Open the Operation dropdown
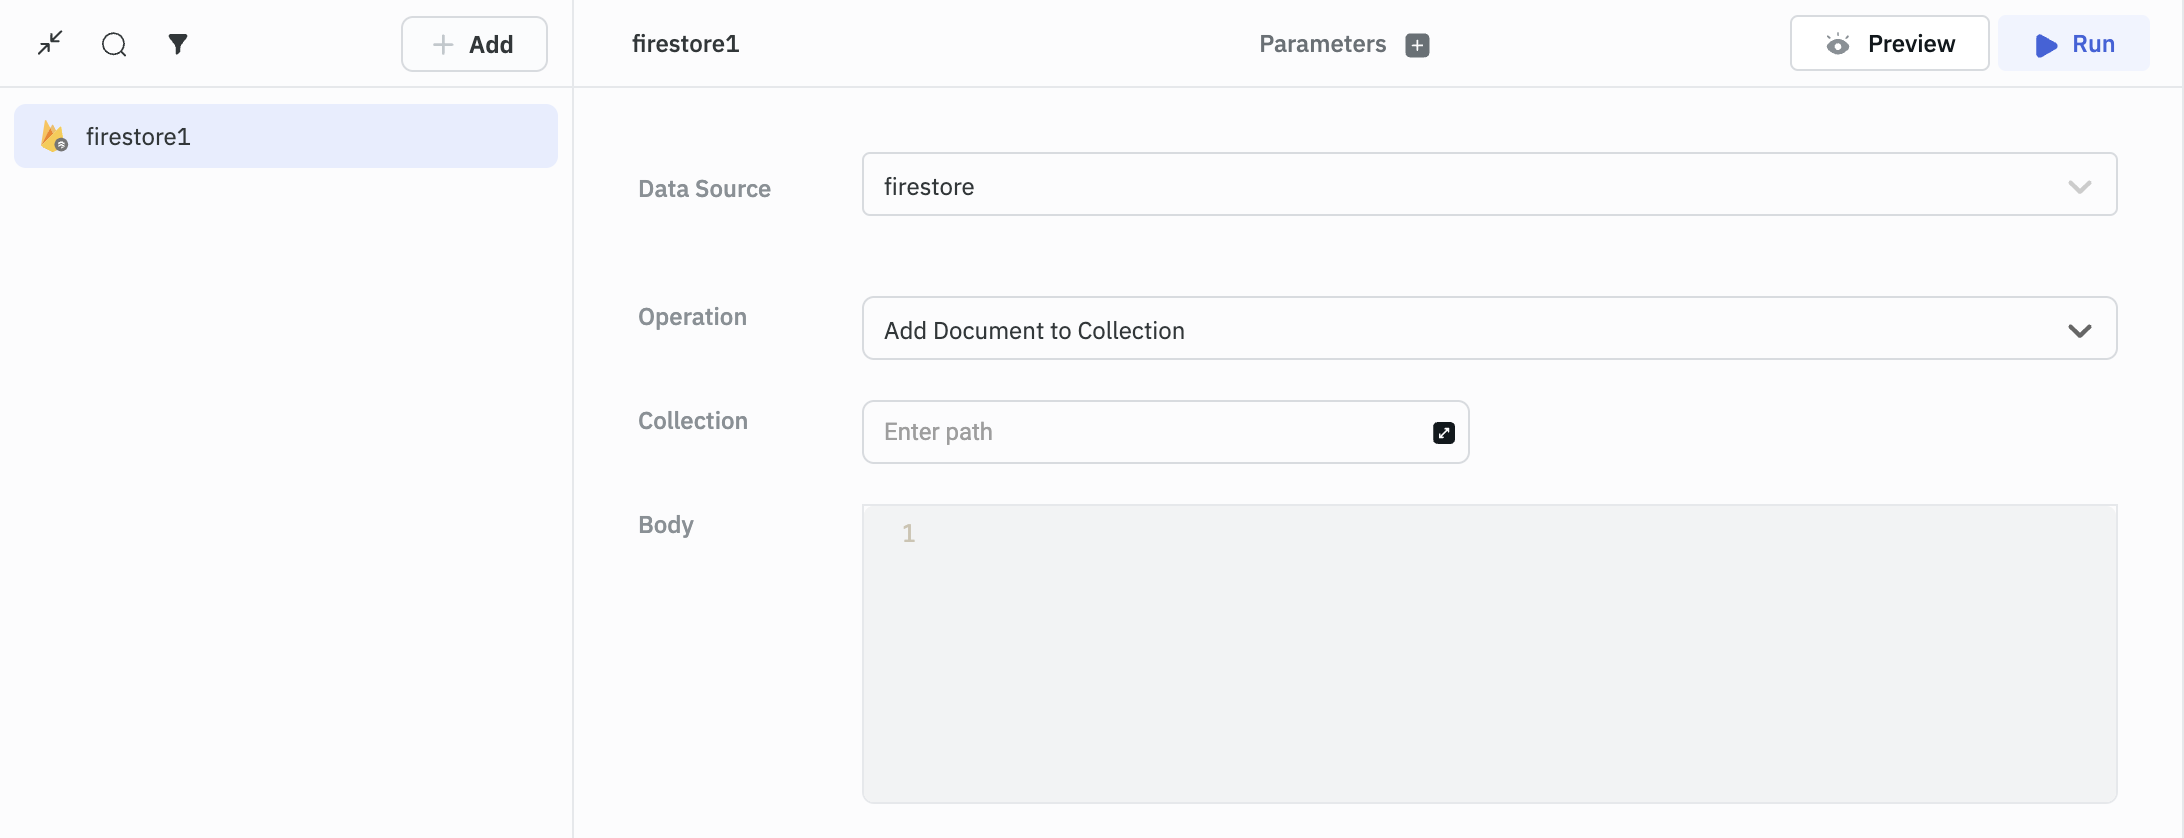The height and width of the screenshot is (838, 2184). pos(1488,329)
